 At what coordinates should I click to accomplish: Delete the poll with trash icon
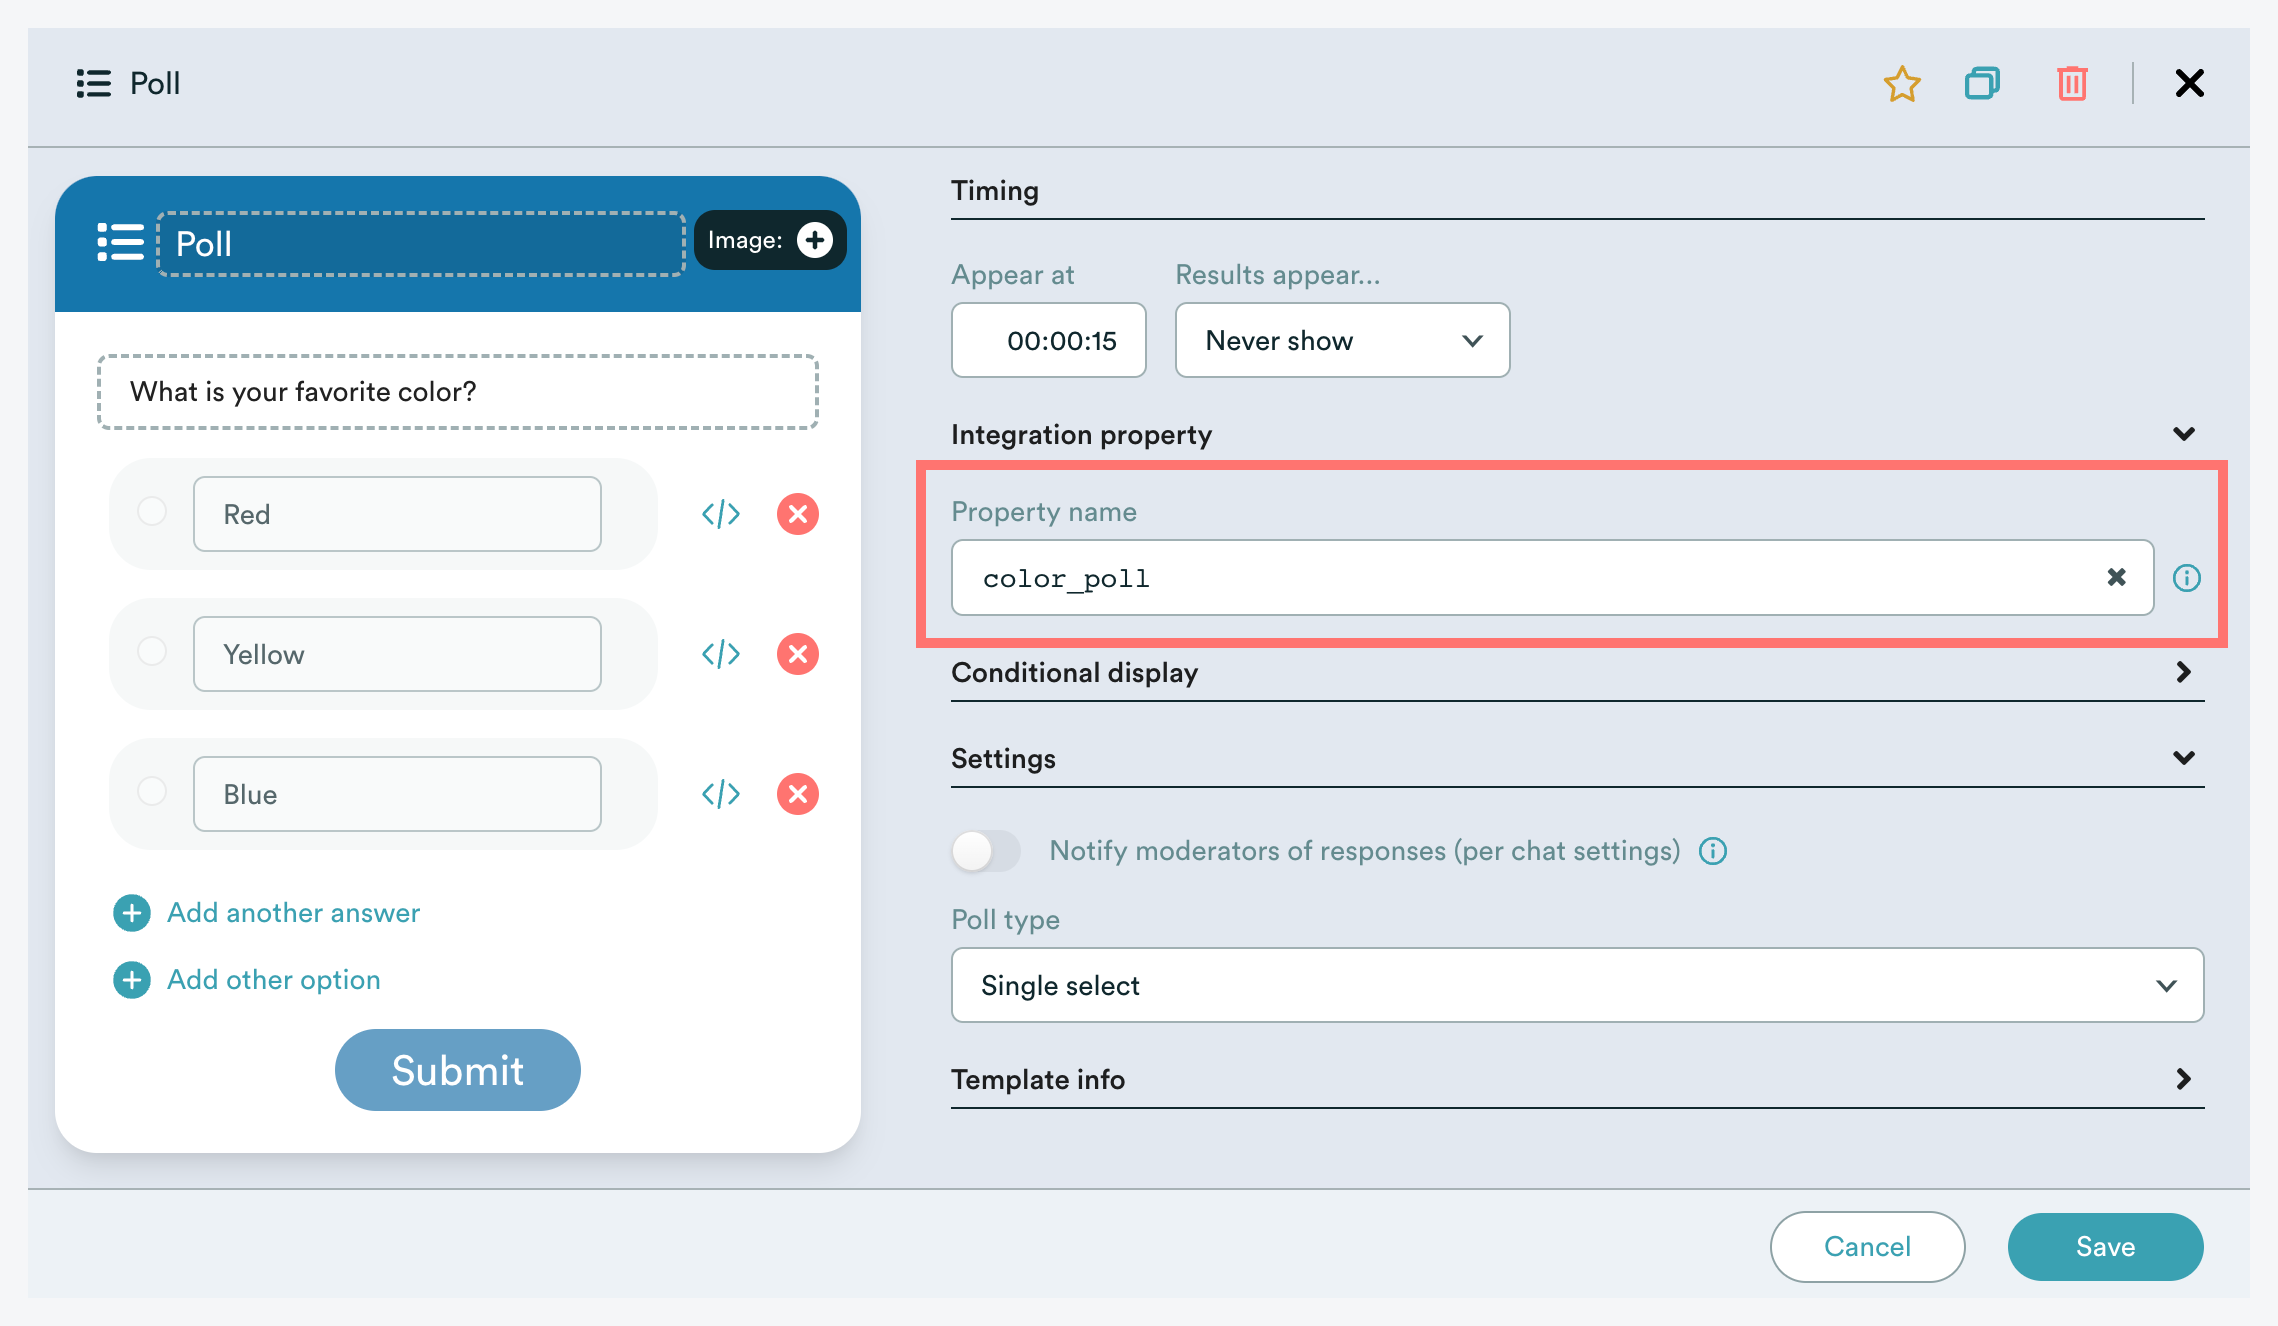(x=2072, y=84)
